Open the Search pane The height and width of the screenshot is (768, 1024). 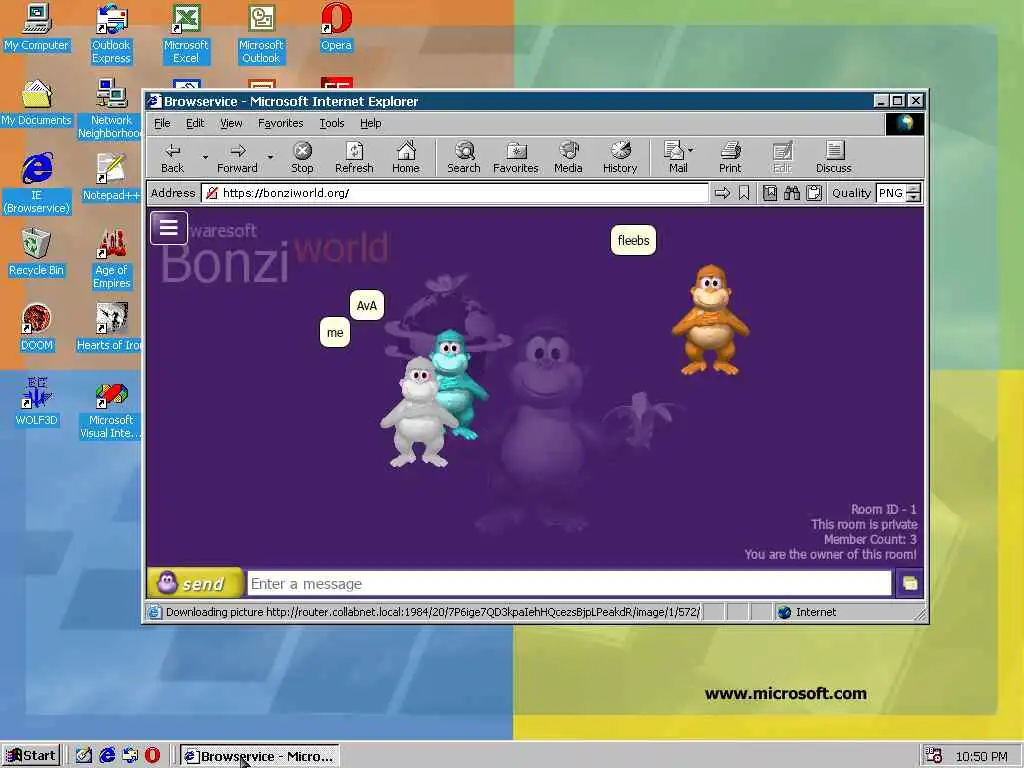(x=464, y=157)
